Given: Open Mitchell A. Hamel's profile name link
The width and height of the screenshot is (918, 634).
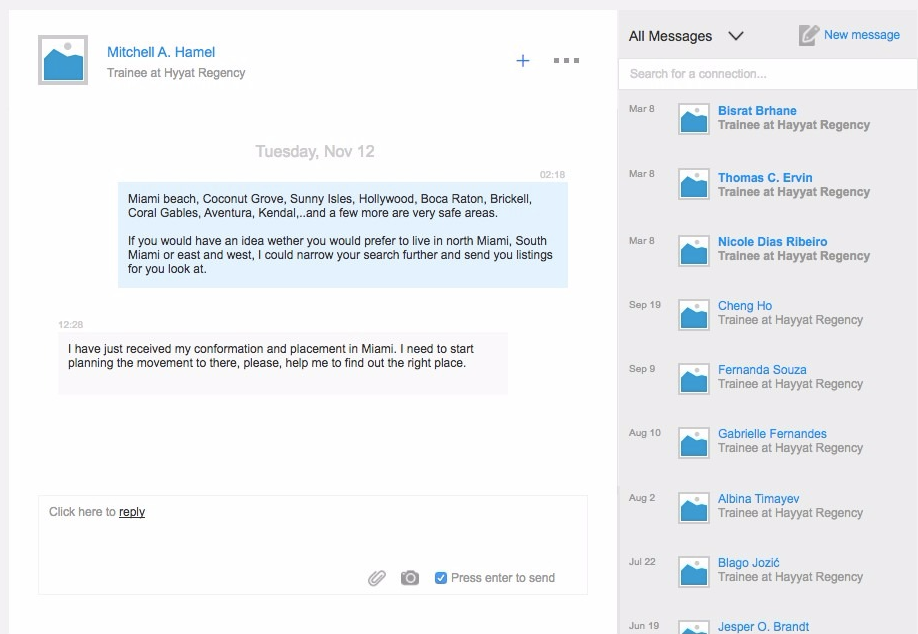Looking at the screenshot, I should pyautogui.click(x=161, y=52).
